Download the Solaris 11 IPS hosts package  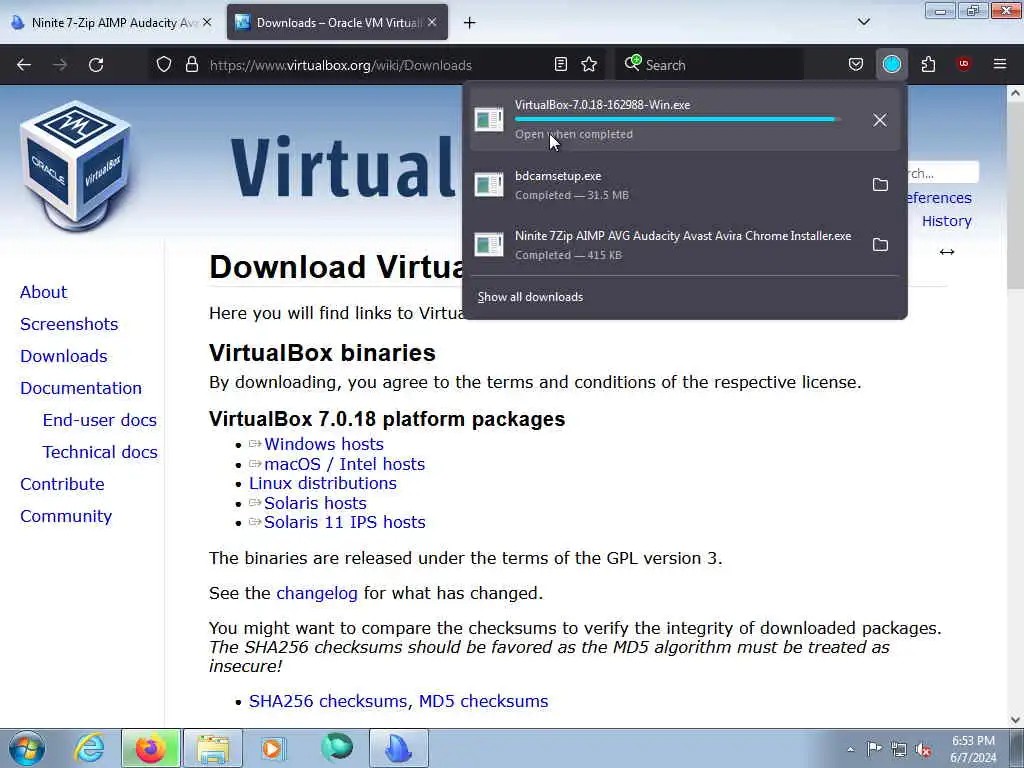[344, 522]
